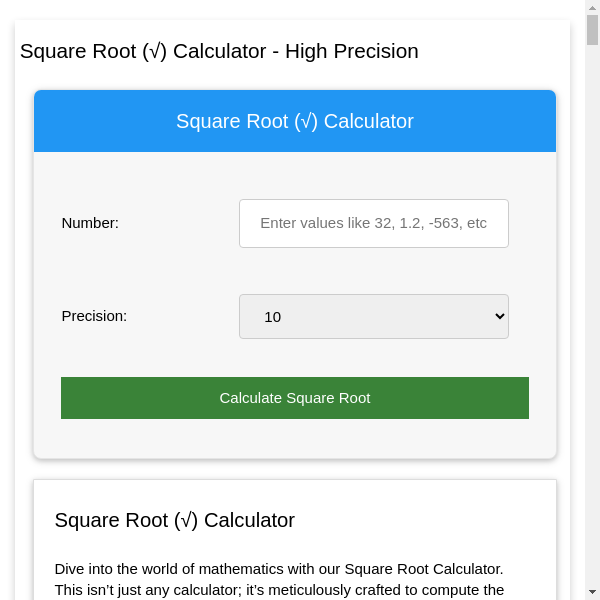
Task: Click the "High Precision" page title text
Action: coord(351,51)
